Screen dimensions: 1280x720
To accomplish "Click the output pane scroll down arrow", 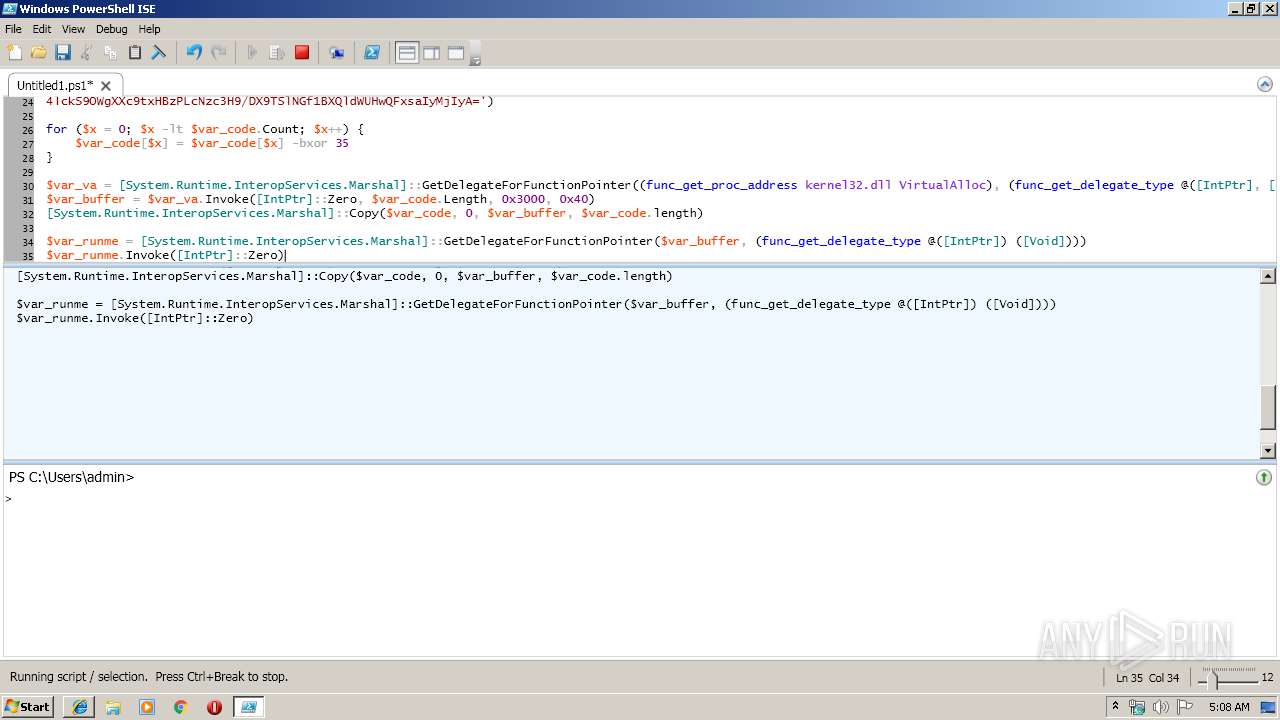I will tap(1268, 451).
